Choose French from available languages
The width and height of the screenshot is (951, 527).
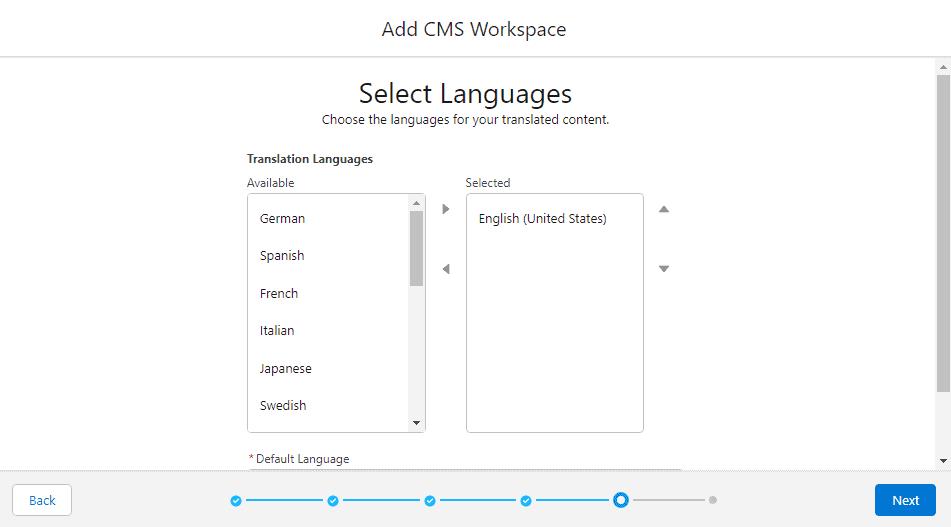coord(279,294)
